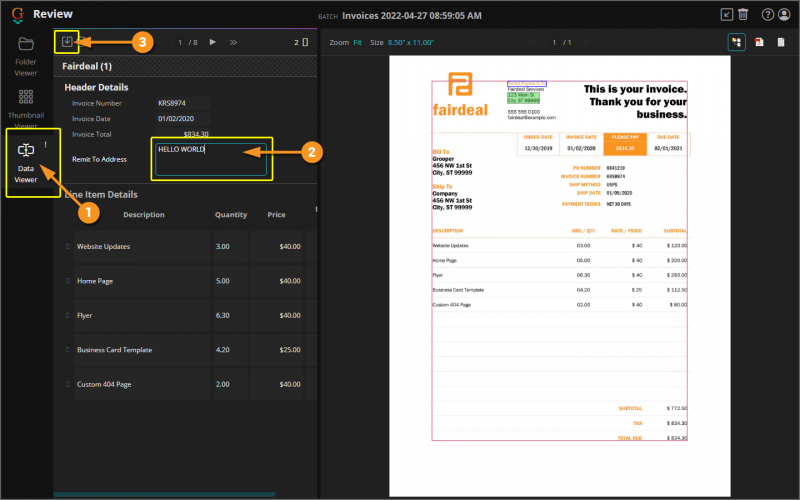Go to the next document with play arrow
This screenshot has width=800, height=500.
(x=212, y=42)
